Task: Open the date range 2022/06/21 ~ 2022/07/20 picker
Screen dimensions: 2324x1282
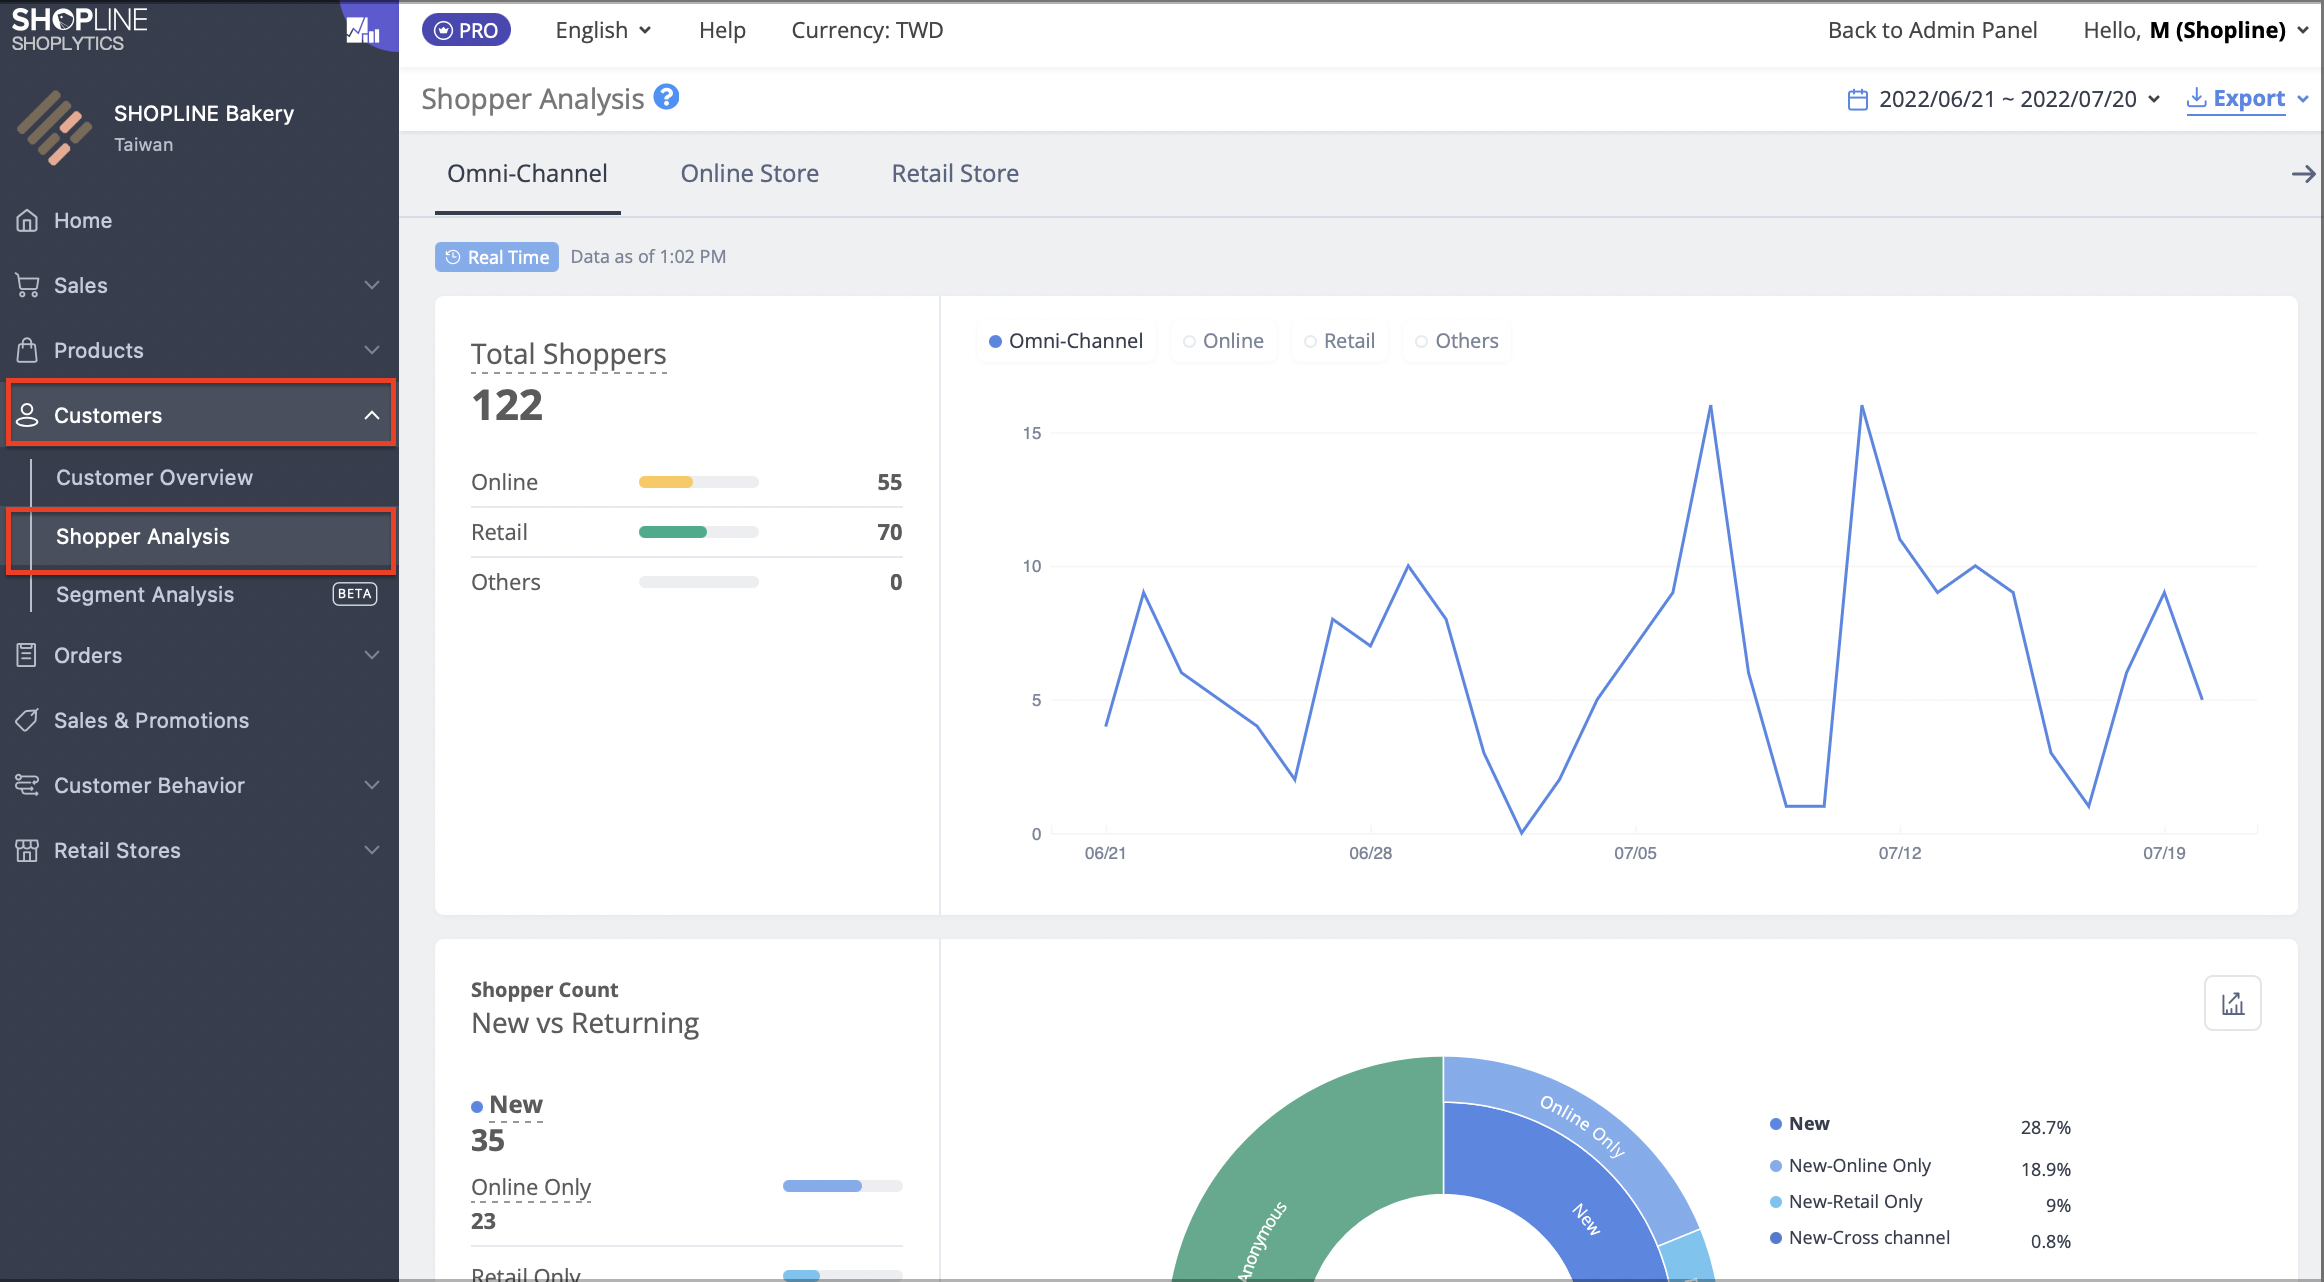Action: tap(2004, 99)
